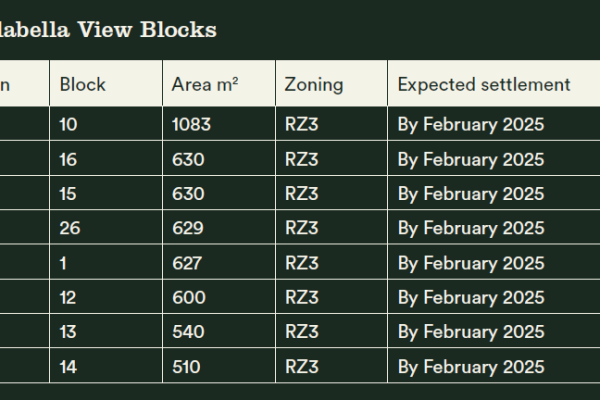Select the Block 26 cell
The width and height of the screenshot is (600, 400).
[70, 228]
